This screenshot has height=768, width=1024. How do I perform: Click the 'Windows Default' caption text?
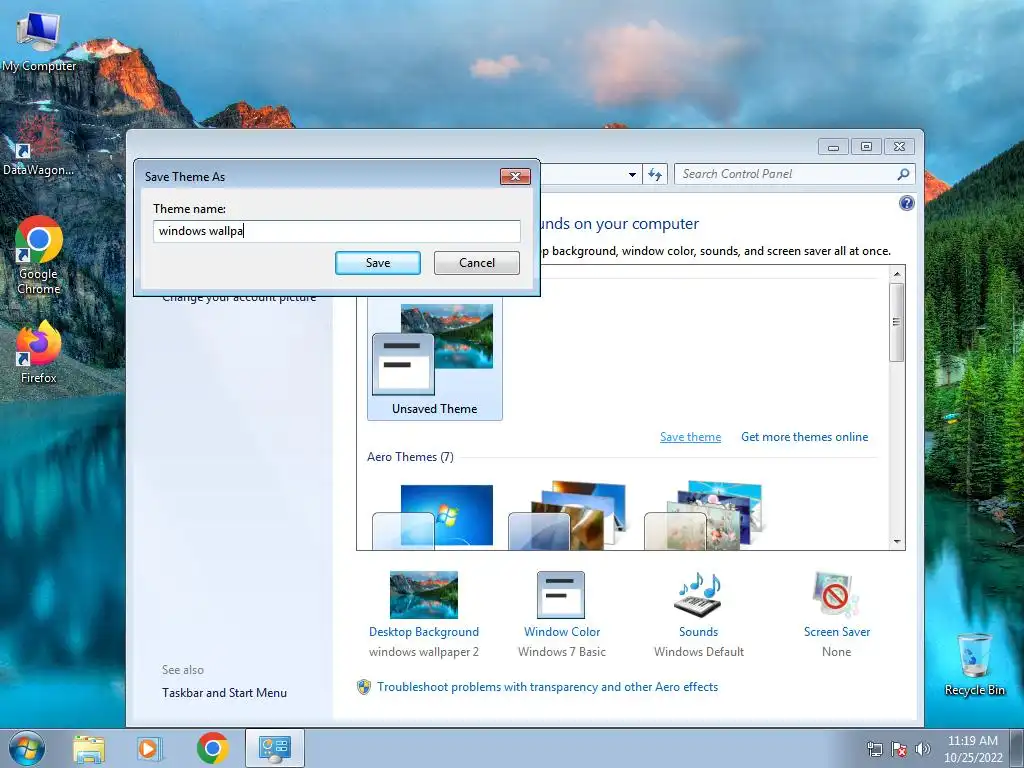point(699,652)
